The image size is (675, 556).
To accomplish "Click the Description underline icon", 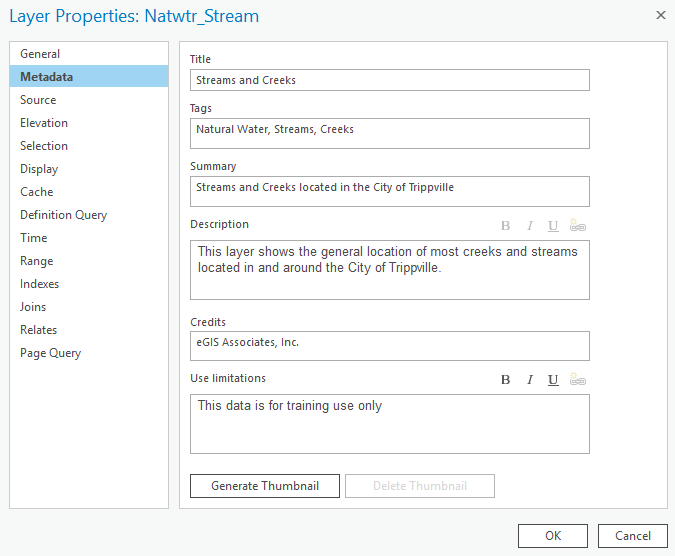I will [x=553, y=226].
